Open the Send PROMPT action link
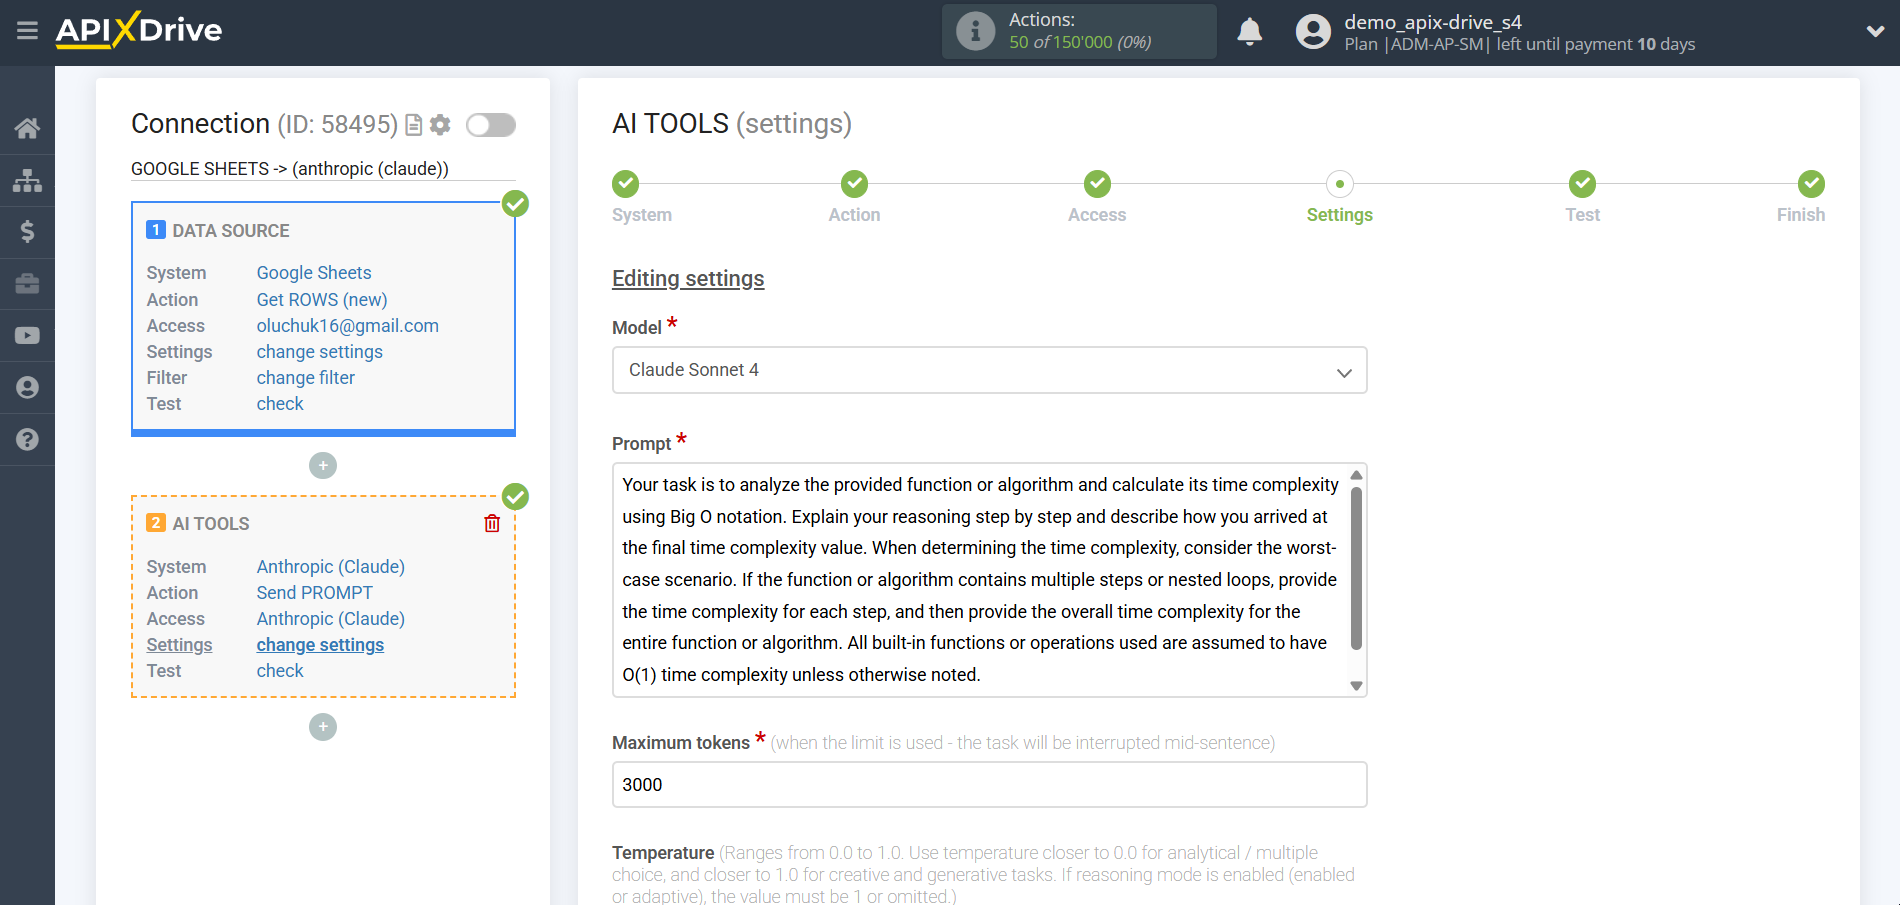Image resolution: width=1900 pixels, height=905 pixels. pyautogui.click(x=315, y=593)
